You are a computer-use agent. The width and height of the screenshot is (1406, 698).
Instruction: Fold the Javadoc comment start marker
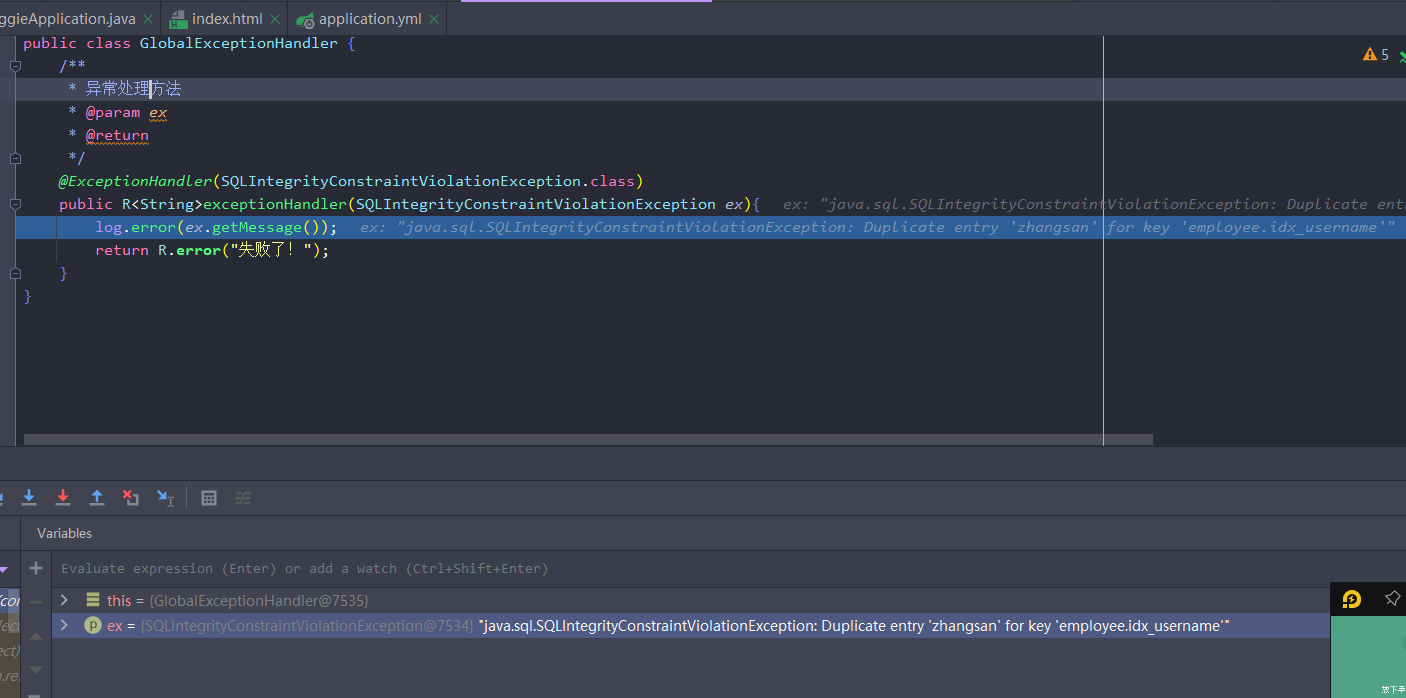(x=15, y=66)
